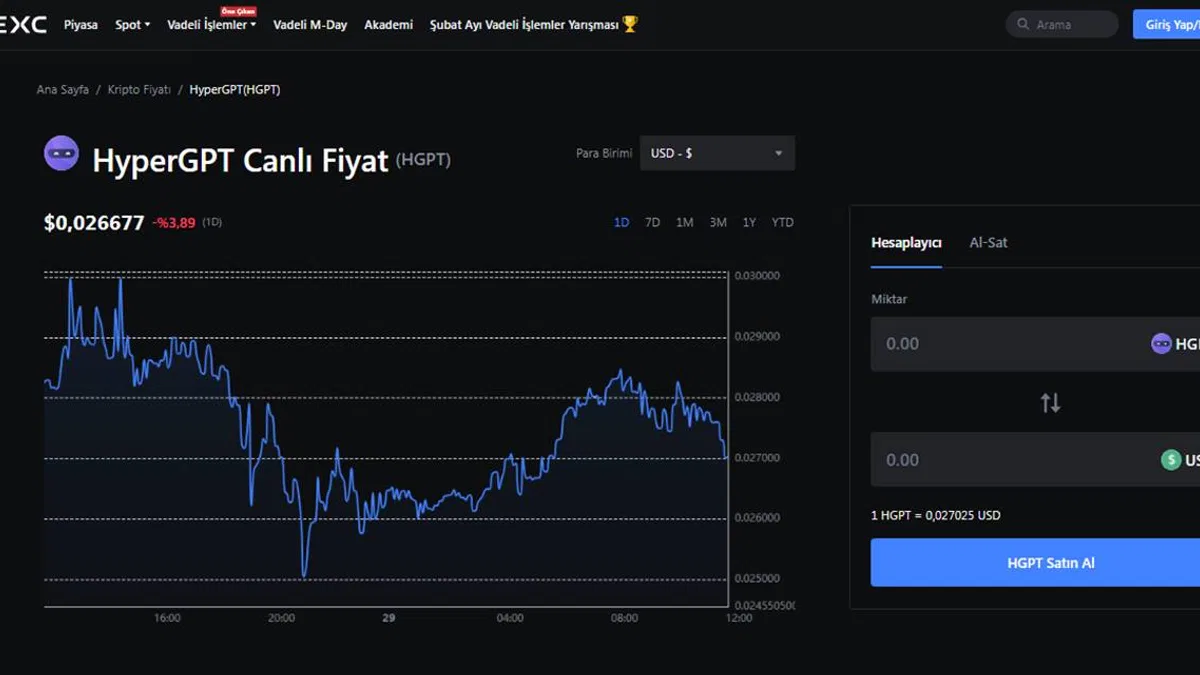
Task: Select the YTD chart range
Action: pos(782,223)
